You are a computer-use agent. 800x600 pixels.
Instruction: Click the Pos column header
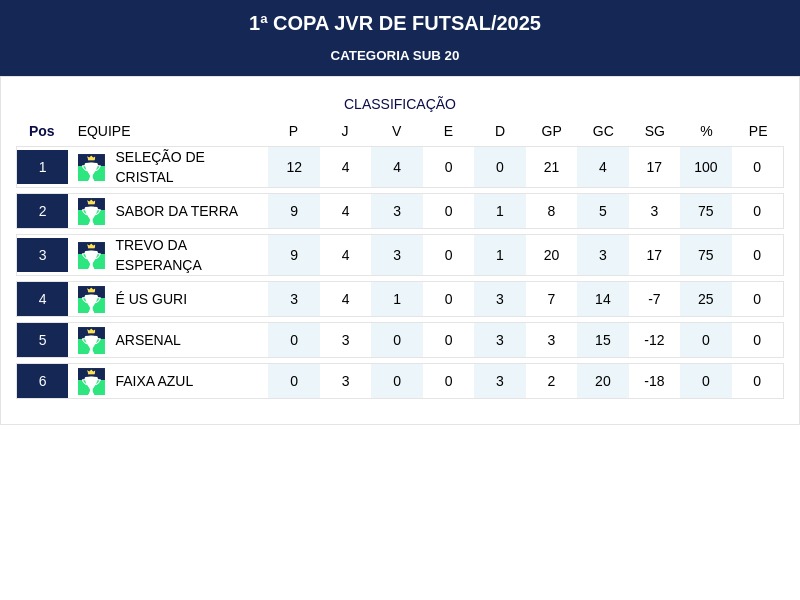[42, 131]
